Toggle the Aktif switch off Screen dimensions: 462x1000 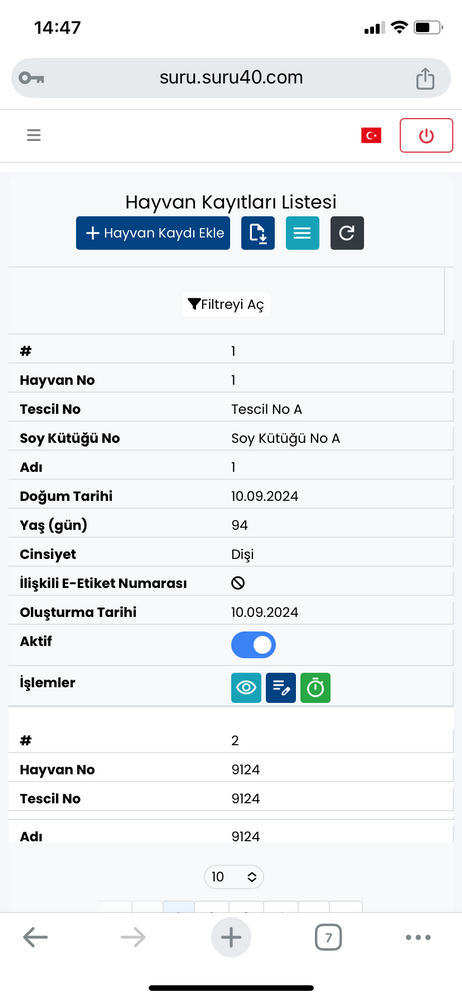point(253,645)
